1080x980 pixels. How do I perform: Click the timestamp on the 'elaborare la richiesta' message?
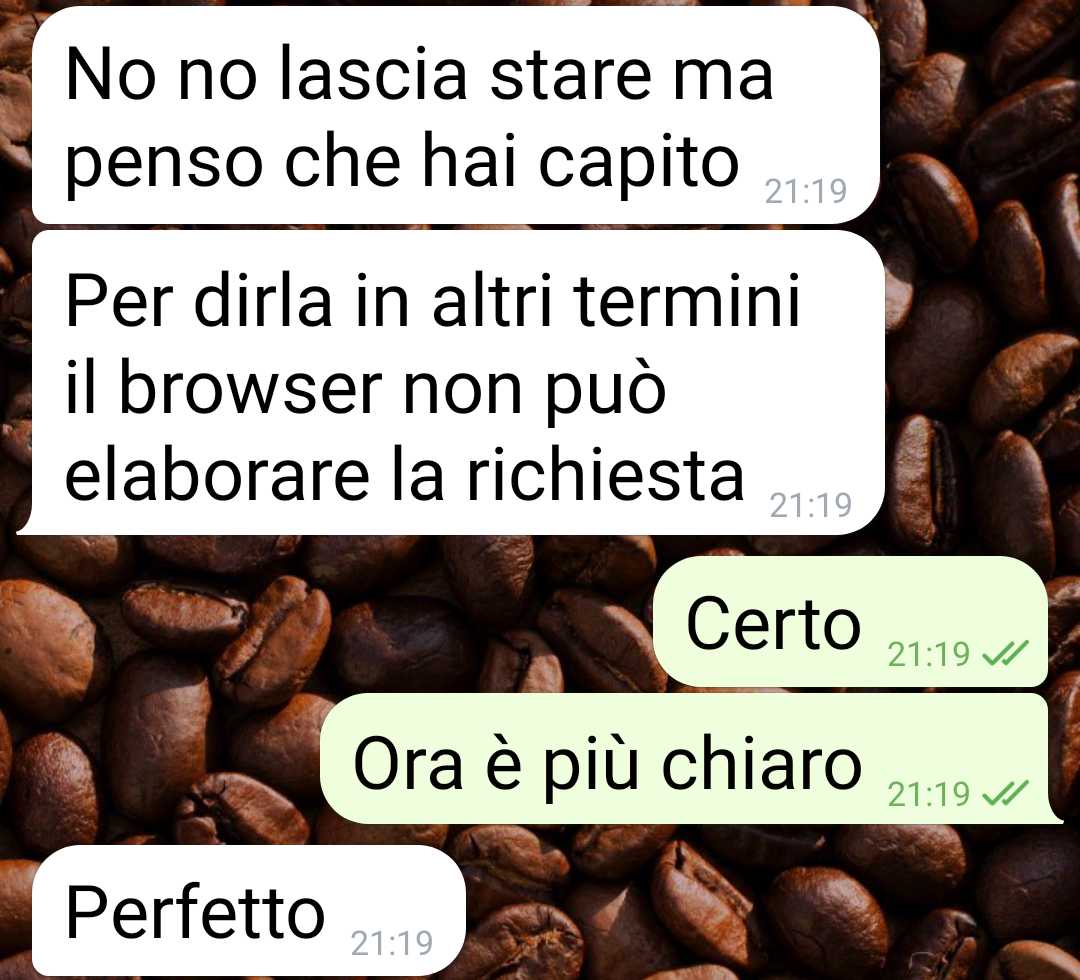[811, 505]
